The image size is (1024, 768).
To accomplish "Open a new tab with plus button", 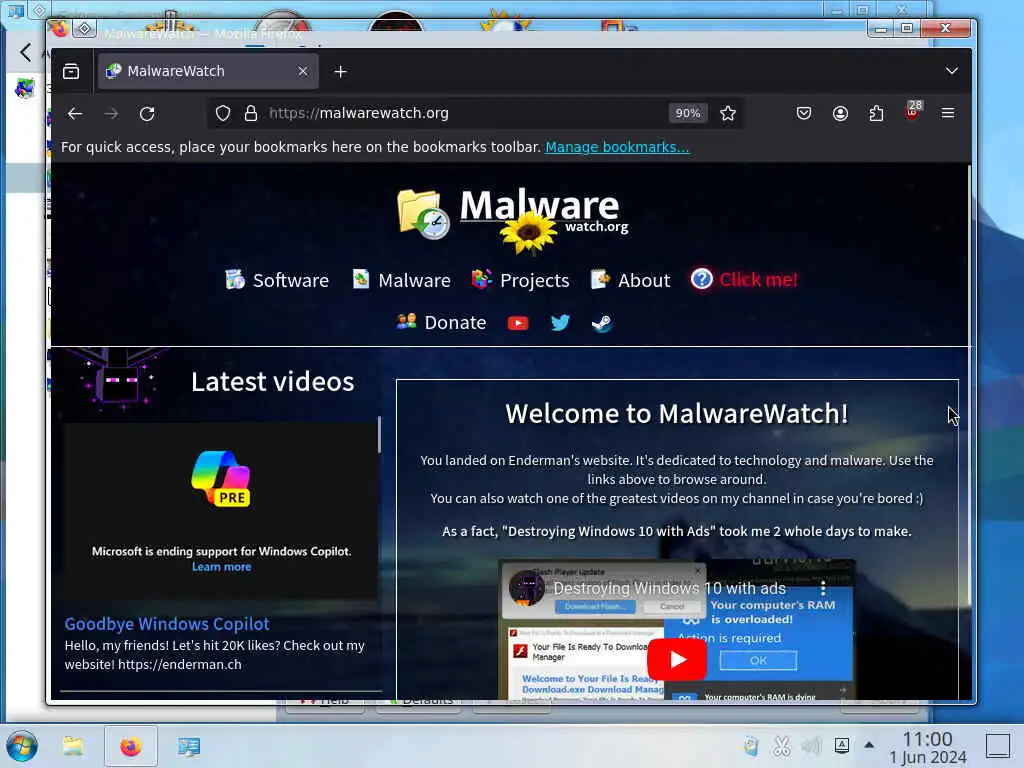I will tap(340, 72).
